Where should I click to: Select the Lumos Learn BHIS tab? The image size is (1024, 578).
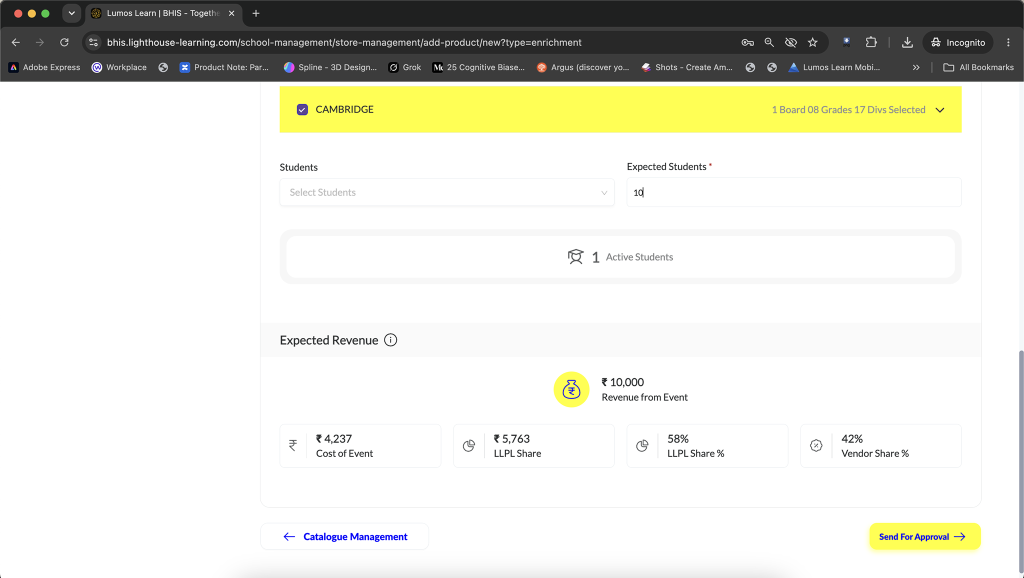[163, 13]
